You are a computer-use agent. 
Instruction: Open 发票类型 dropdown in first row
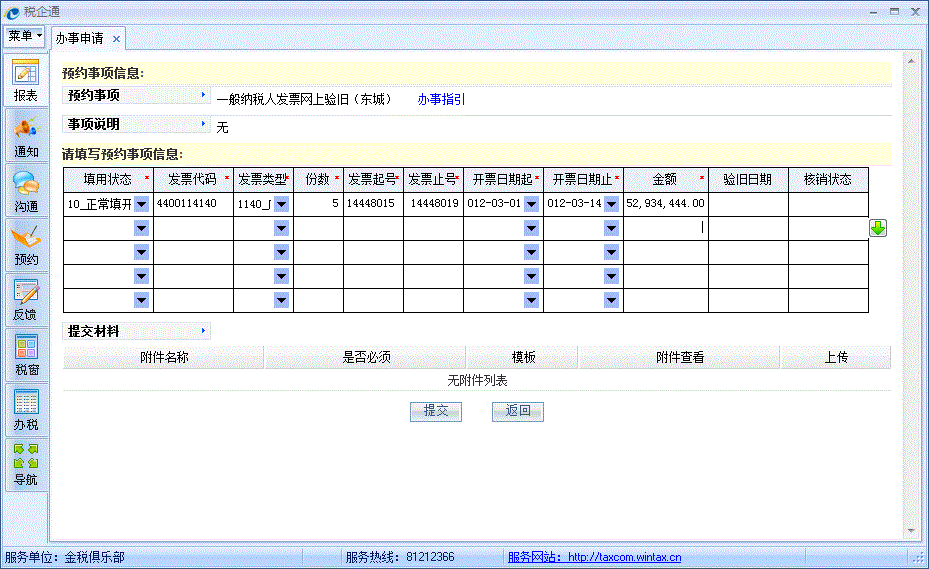[281, 204]
